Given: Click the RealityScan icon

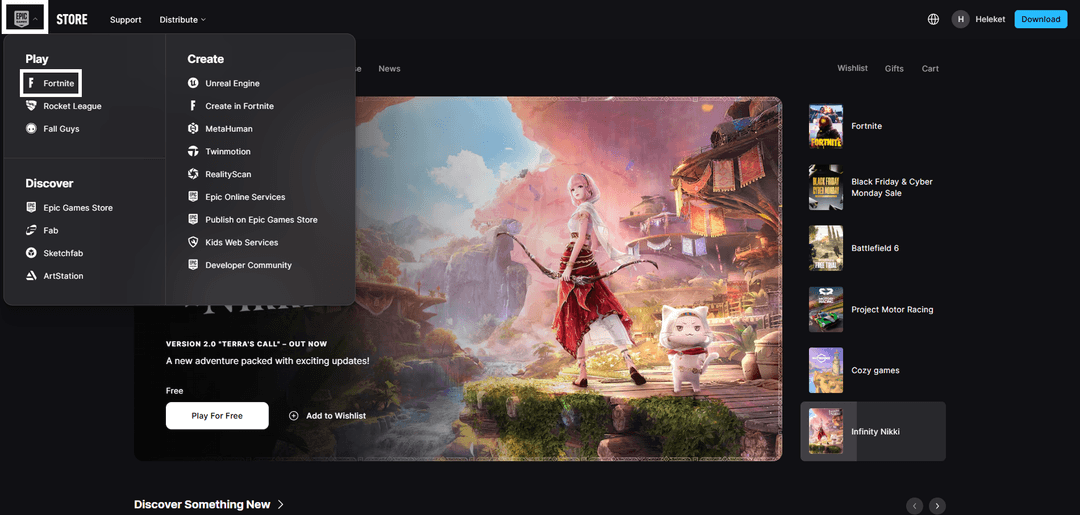Looking at the screenshot, I should coord(193,174).
